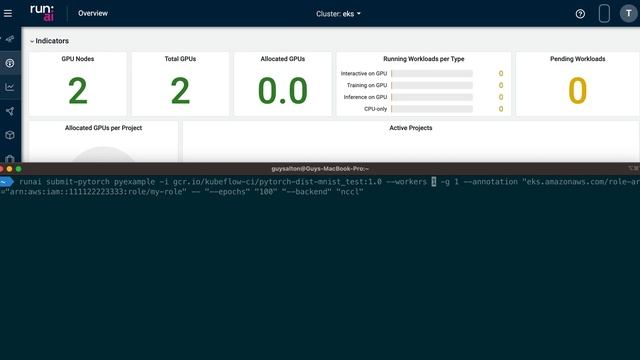Click the Total GPUs value 2

pos(180,91)
